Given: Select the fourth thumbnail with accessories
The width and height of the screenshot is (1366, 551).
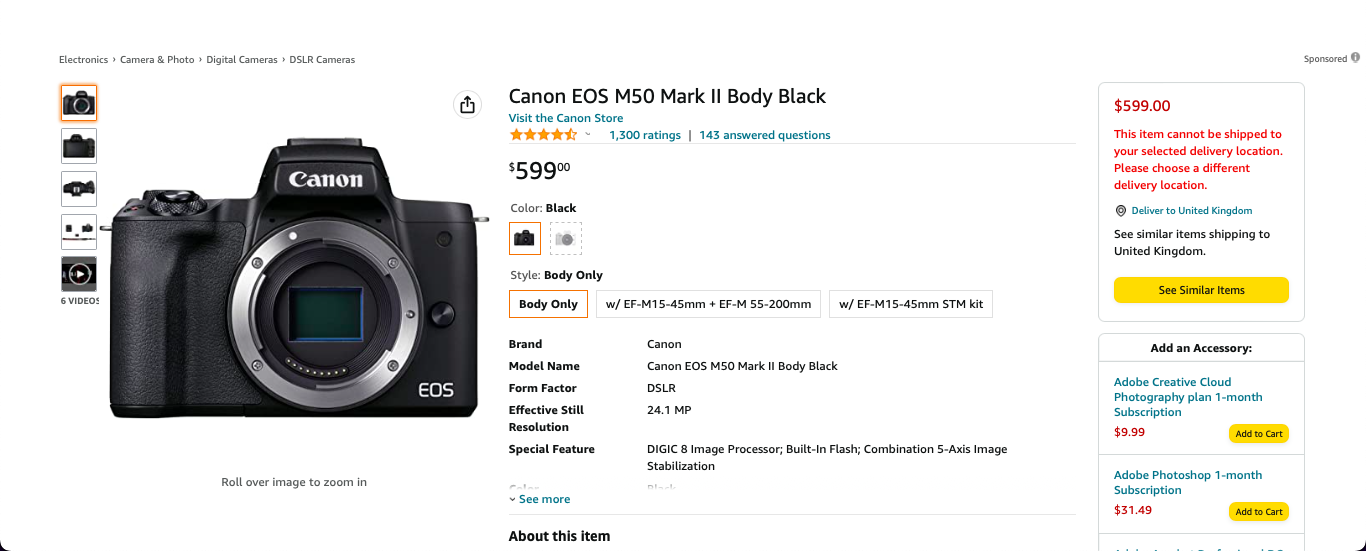Looking at the screenshot, I should click(79, 232).
